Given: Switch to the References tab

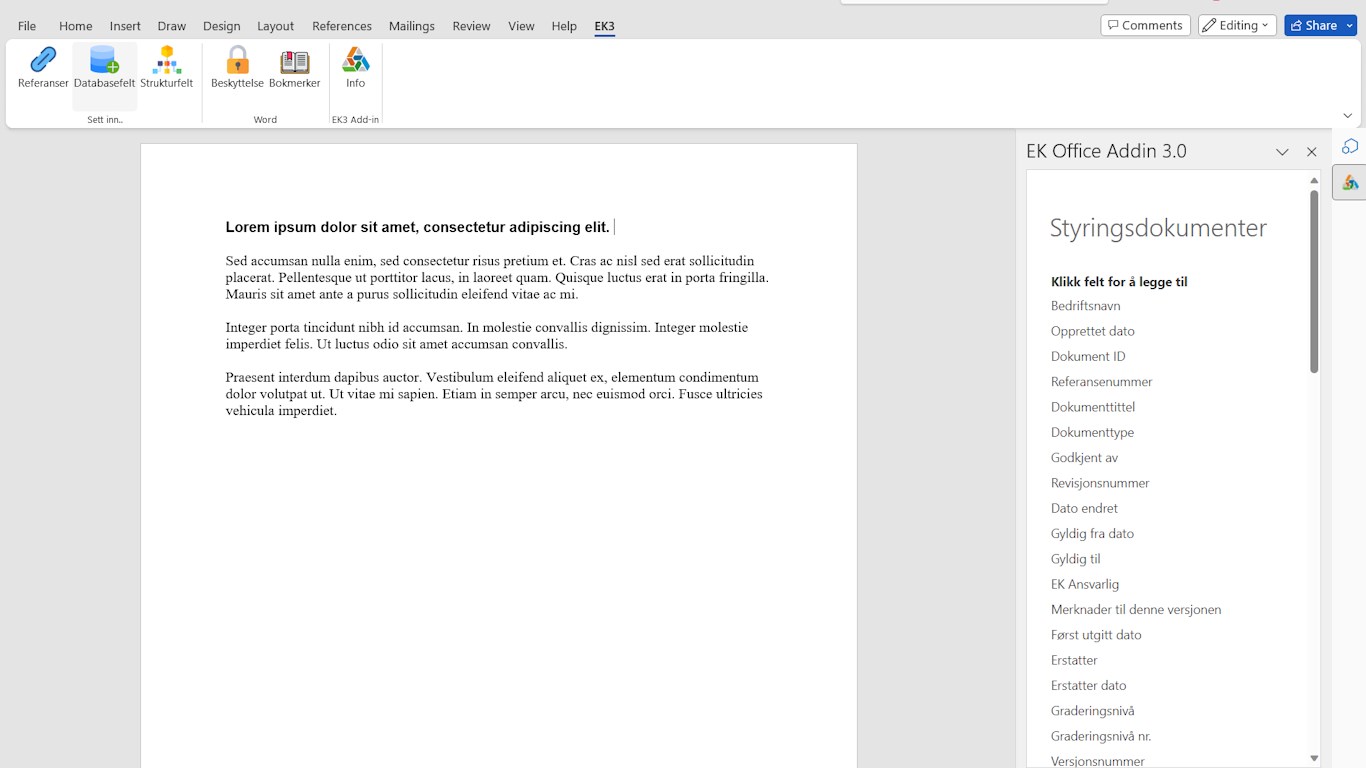Looking at the screenshot, I should point(342,26).
